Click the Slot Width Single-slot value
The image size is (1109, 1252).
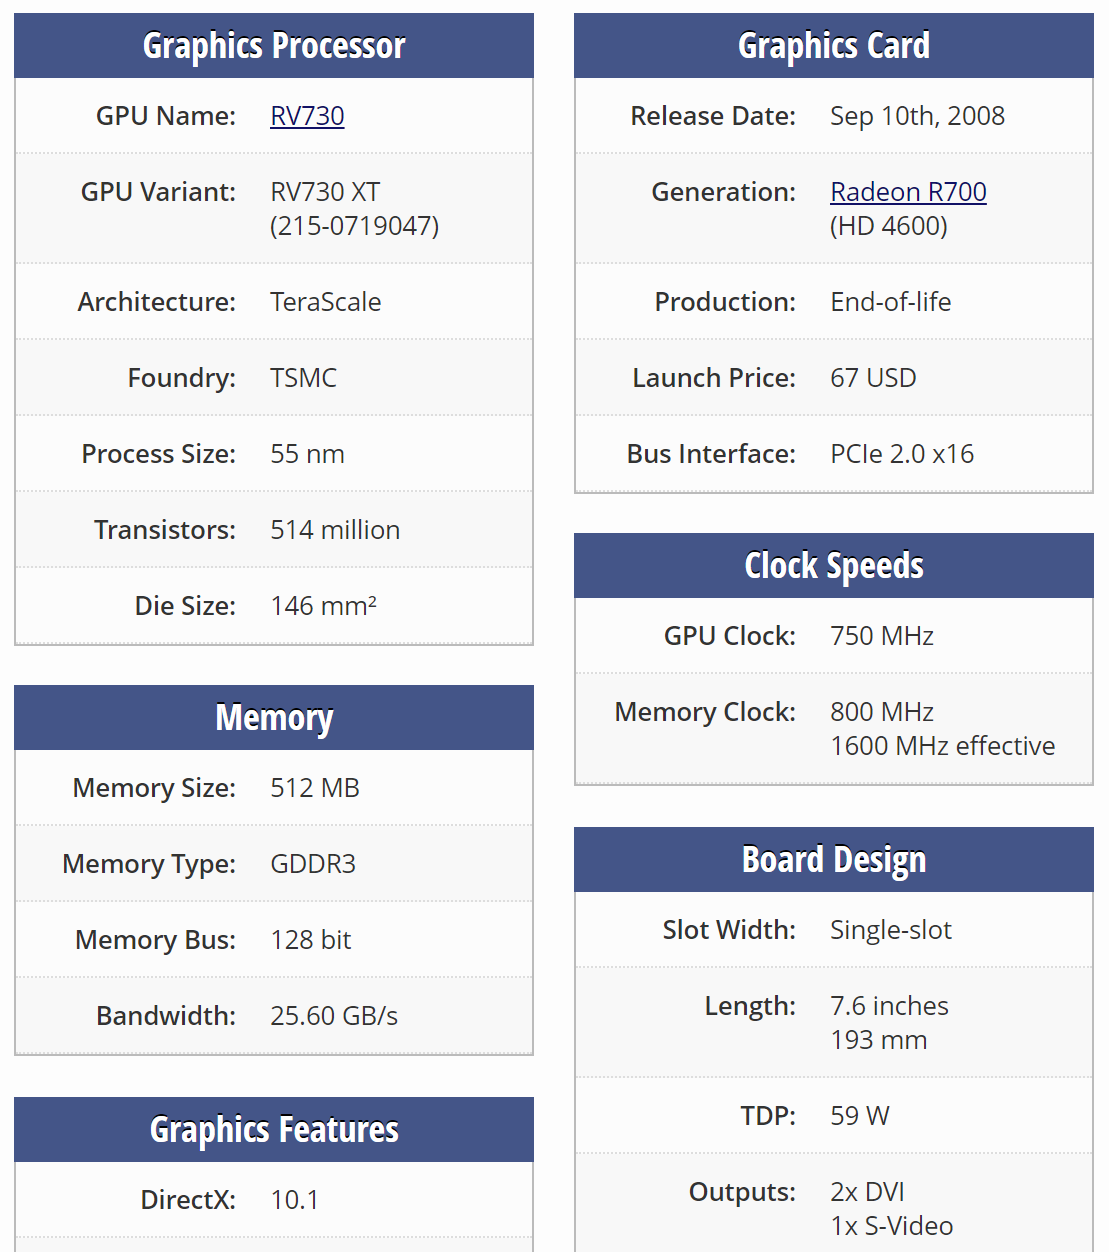(890, 930)
